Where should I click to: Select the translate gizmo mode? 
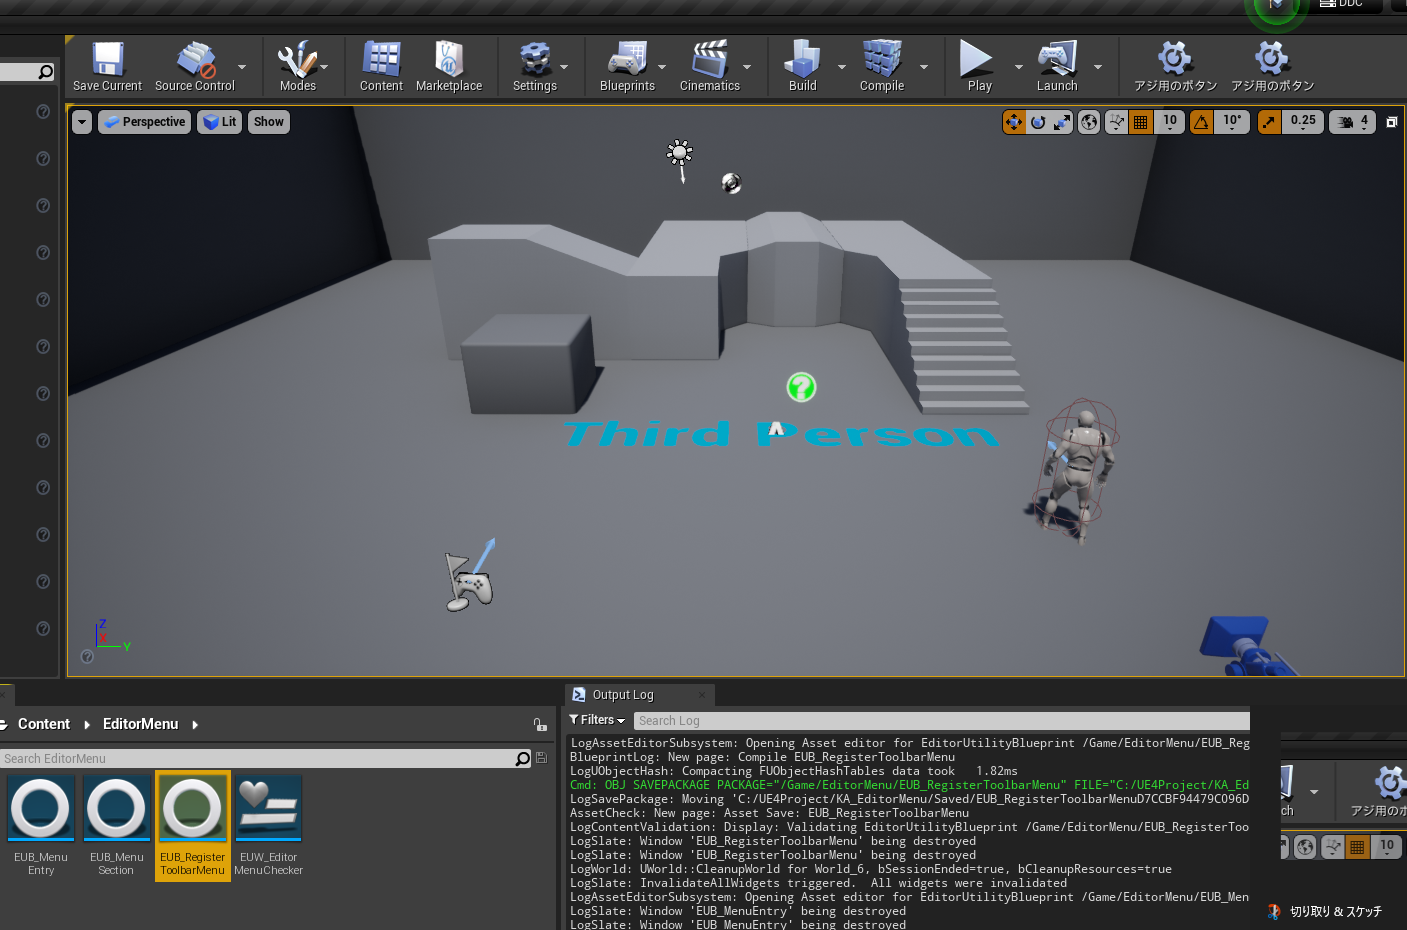click(1014, 122)
